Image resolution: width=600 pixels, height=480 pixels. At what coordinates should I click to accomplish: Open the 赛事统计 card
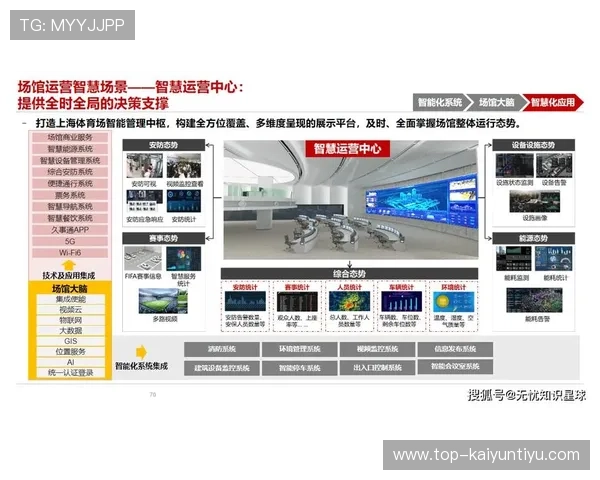(x=297, y=305)
